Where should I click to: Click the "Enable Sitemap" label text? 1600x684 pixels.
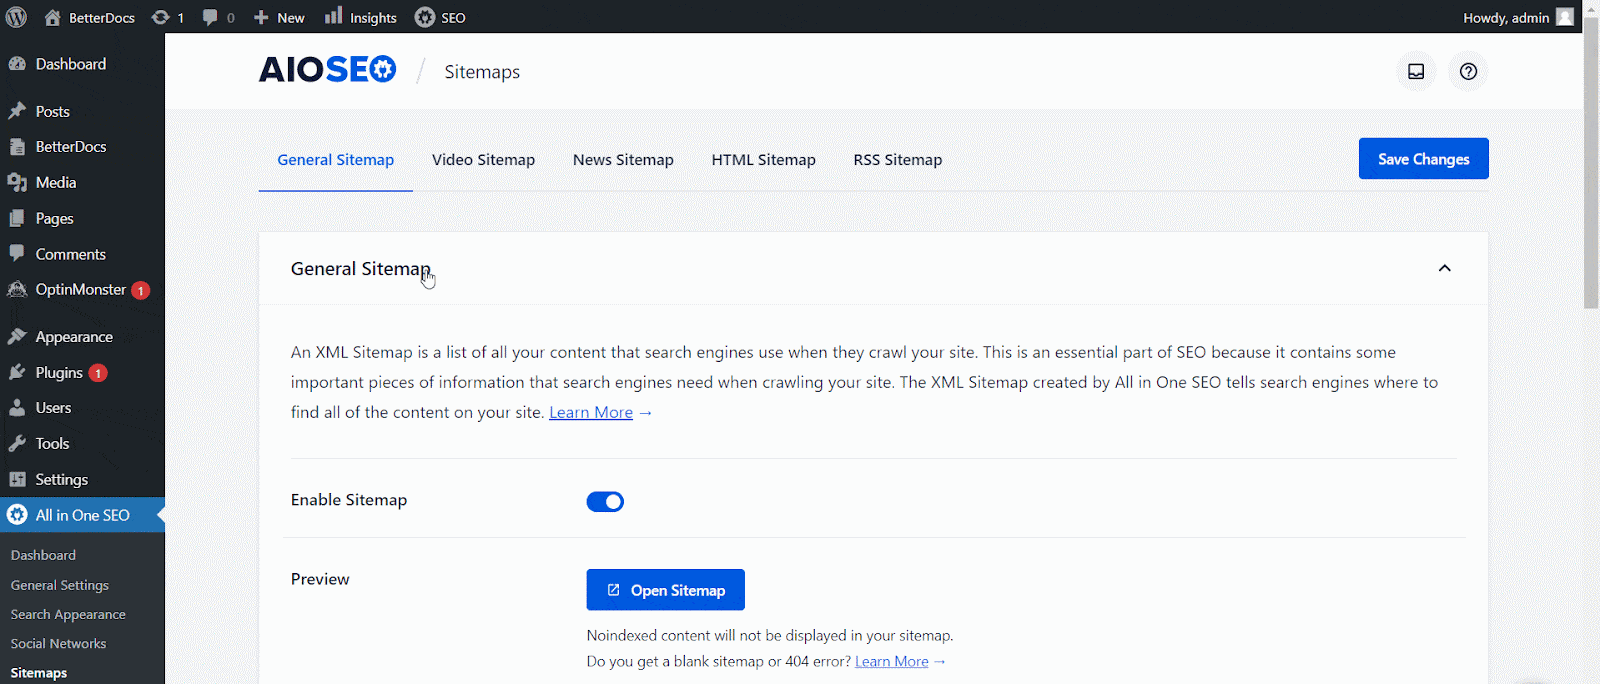point(349,500)
